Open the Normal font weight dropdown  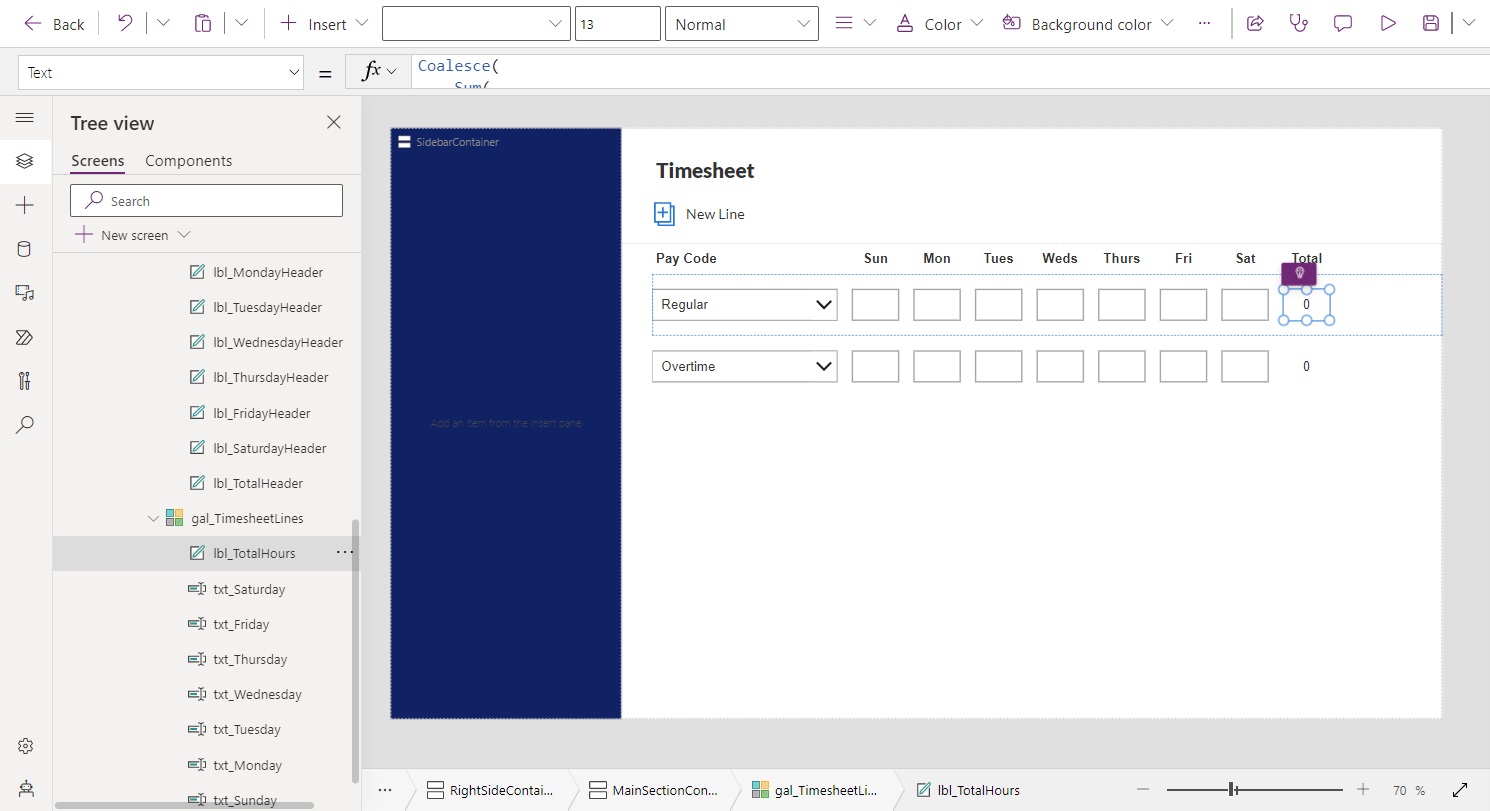[x=741, y=24]
